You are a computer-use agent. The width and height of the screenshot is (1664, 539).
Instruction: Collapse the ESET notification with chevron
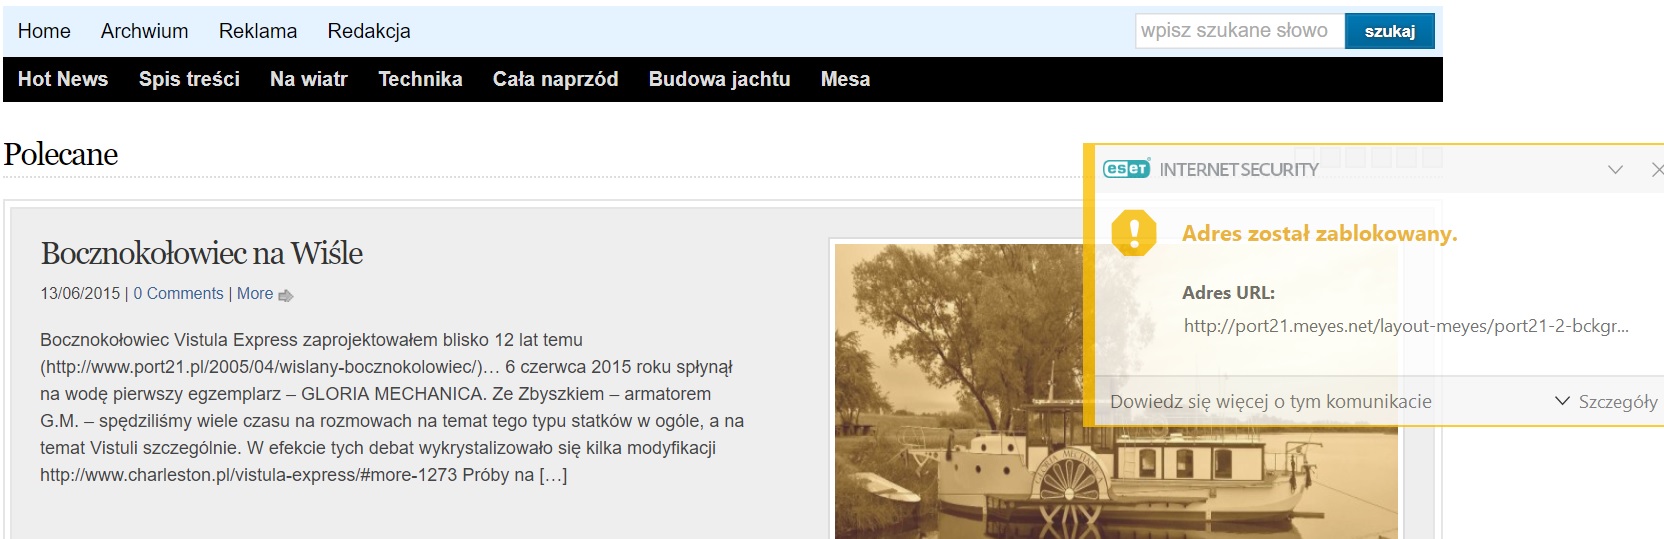pos(1615,170)
